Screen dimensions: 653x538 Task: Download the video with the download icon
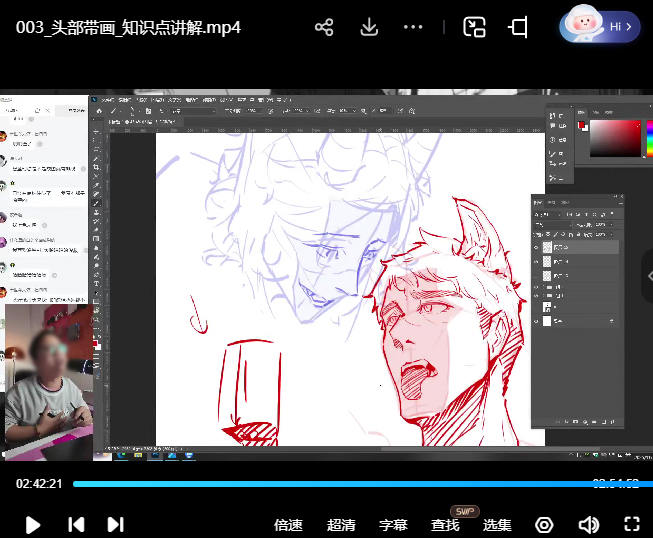(x=369, y=27)
